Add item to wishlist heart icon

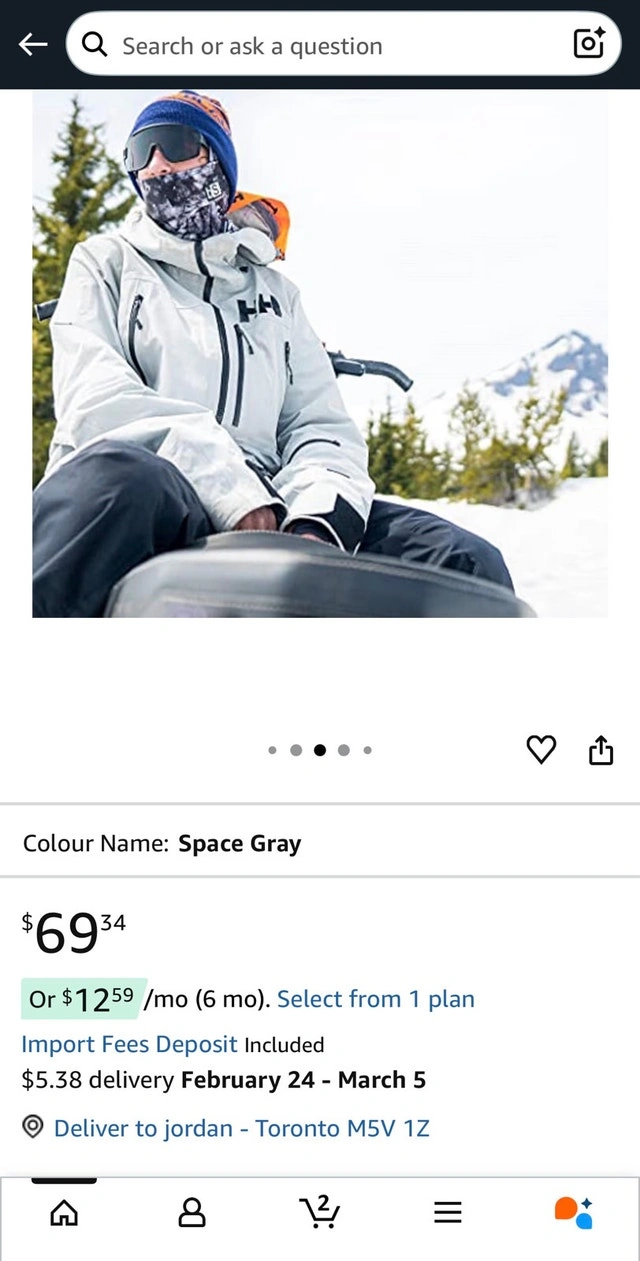click(541, 749)
